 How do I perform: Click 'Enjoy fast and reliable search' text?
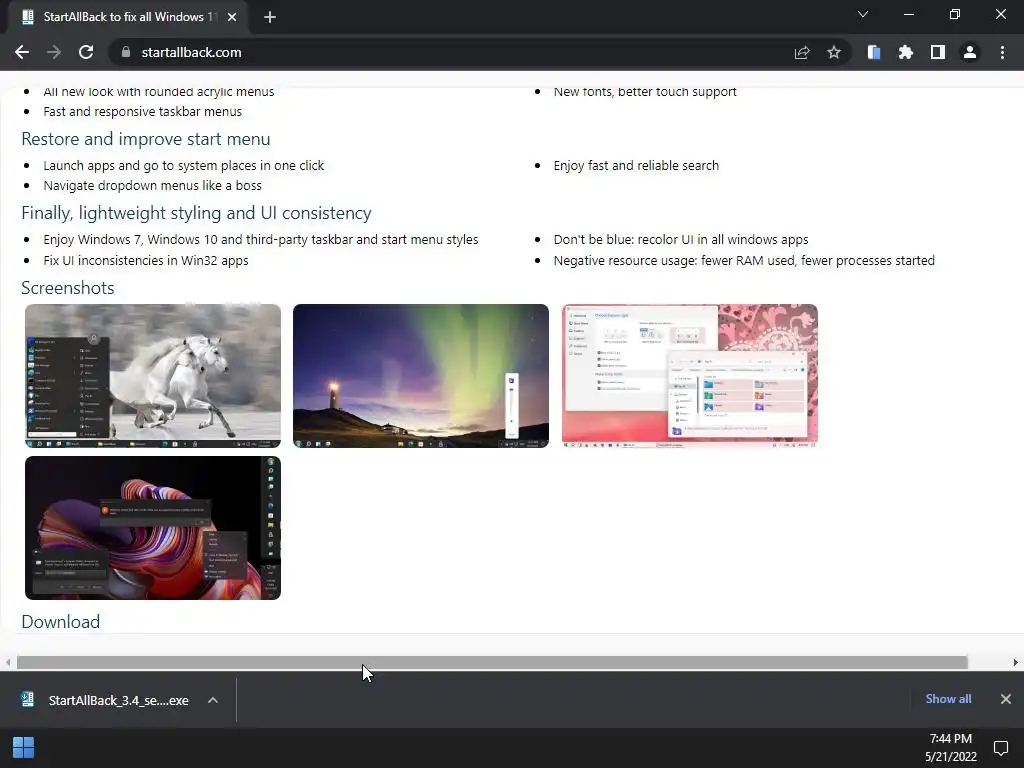(636, 166)
